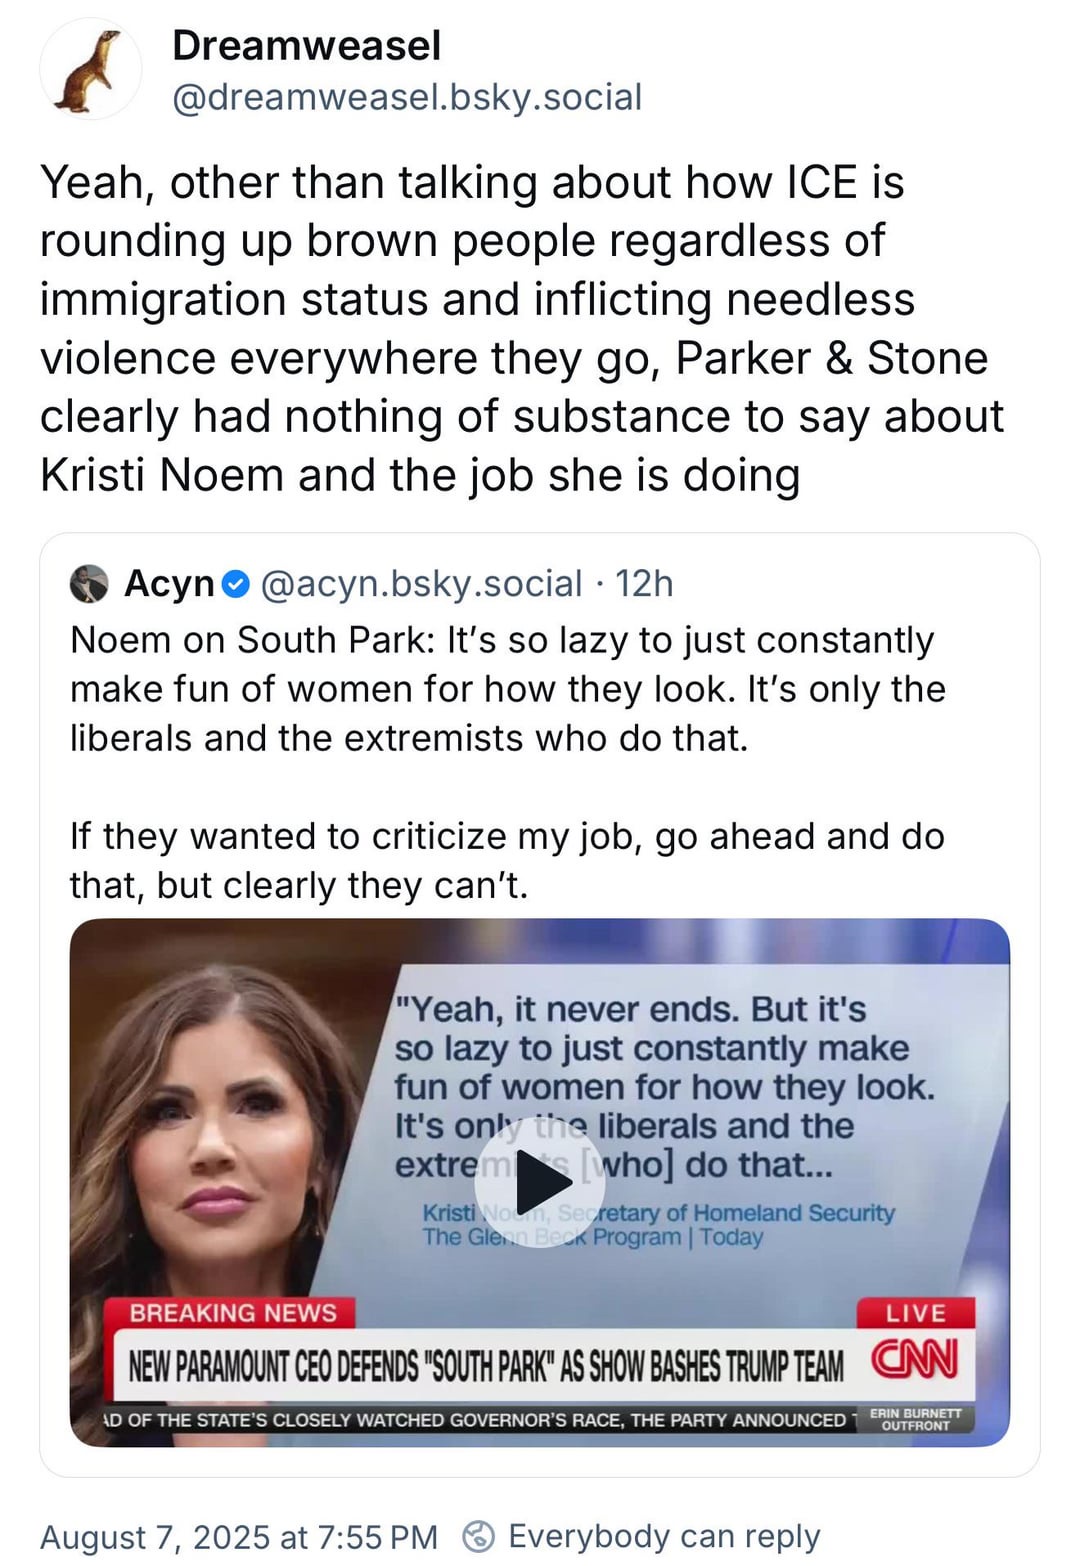Open the Dreamweasel display name
Image resolution: width=1080 pixels, height=1566 pixels.
pyautogui.click(x=306, y=45)
